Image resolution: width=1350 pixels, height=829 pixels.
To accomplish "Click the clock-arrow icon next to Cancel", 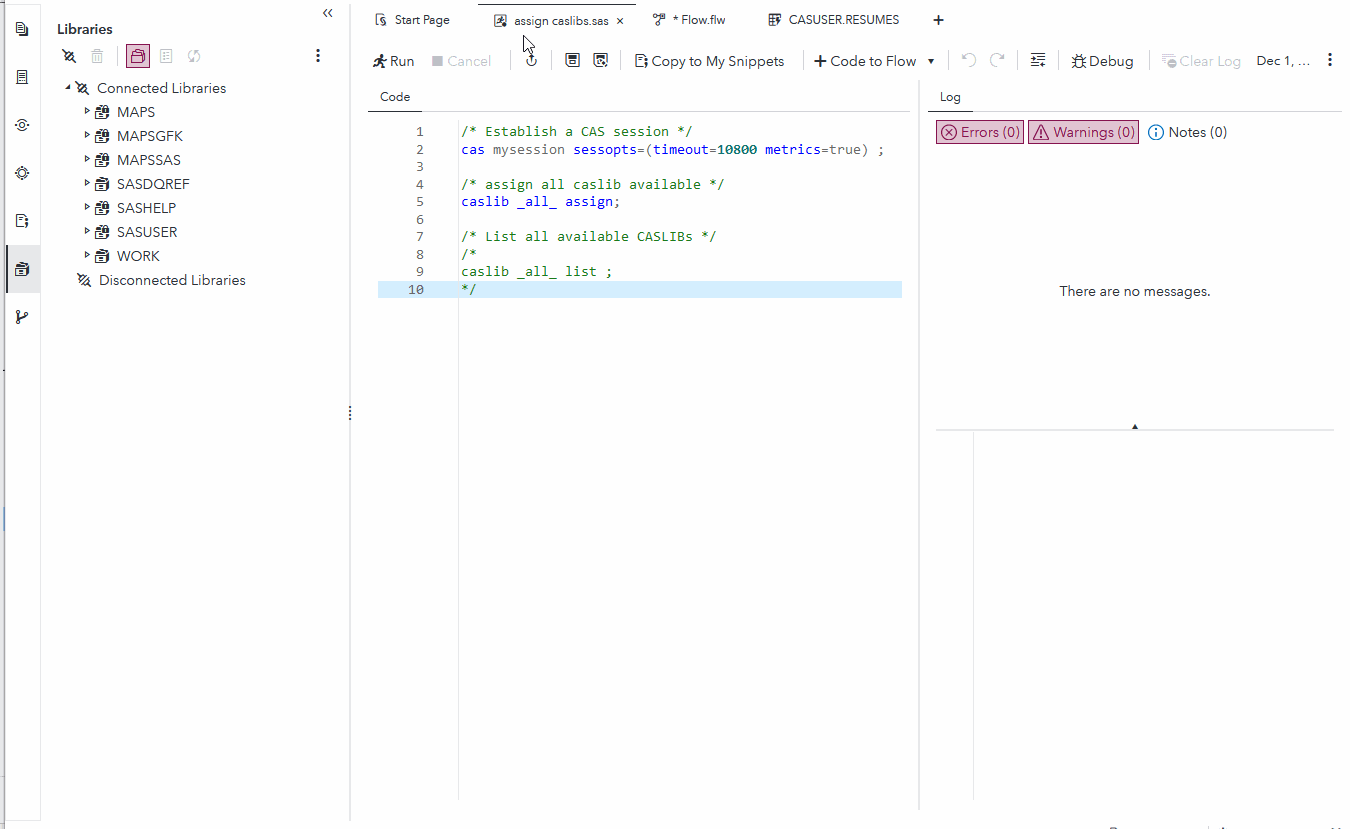I will point(532,61).
